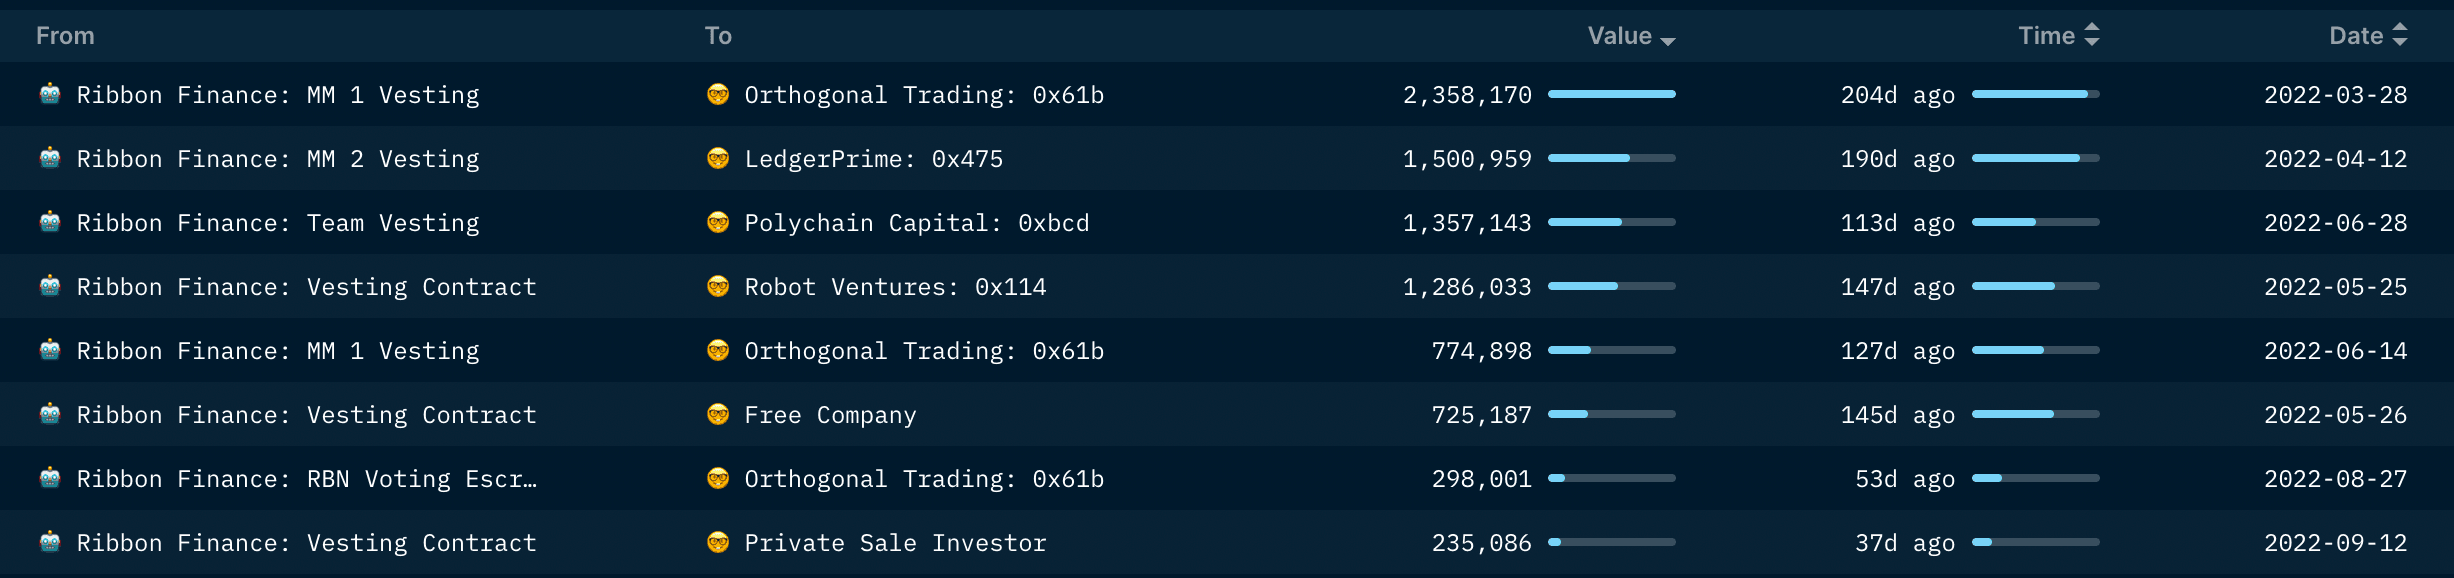Image resolution: width=2454 pixels, height=578 pixels.
Task: Open Ribbon Finance: MM 2 Vesting address
Action: [x=278, y=159]
